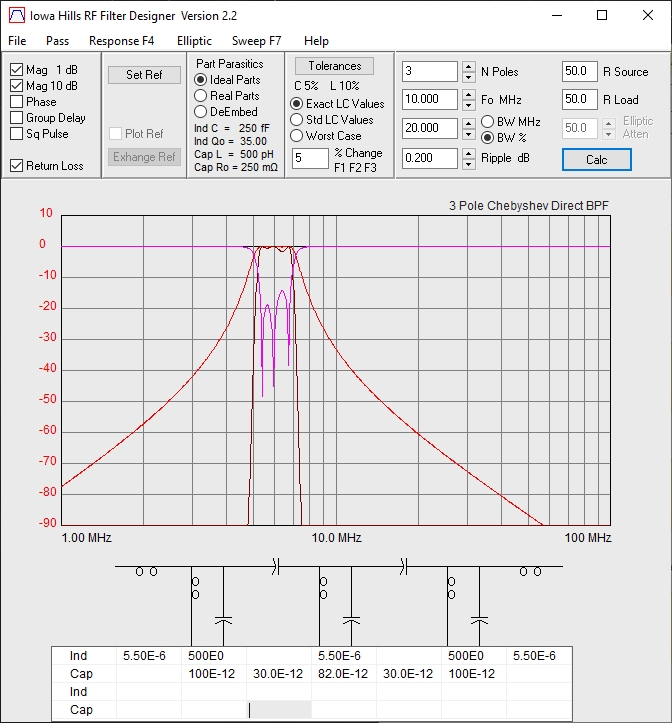Close the Filter Designer window
The image size is (672, 723).
pos(648,15)
